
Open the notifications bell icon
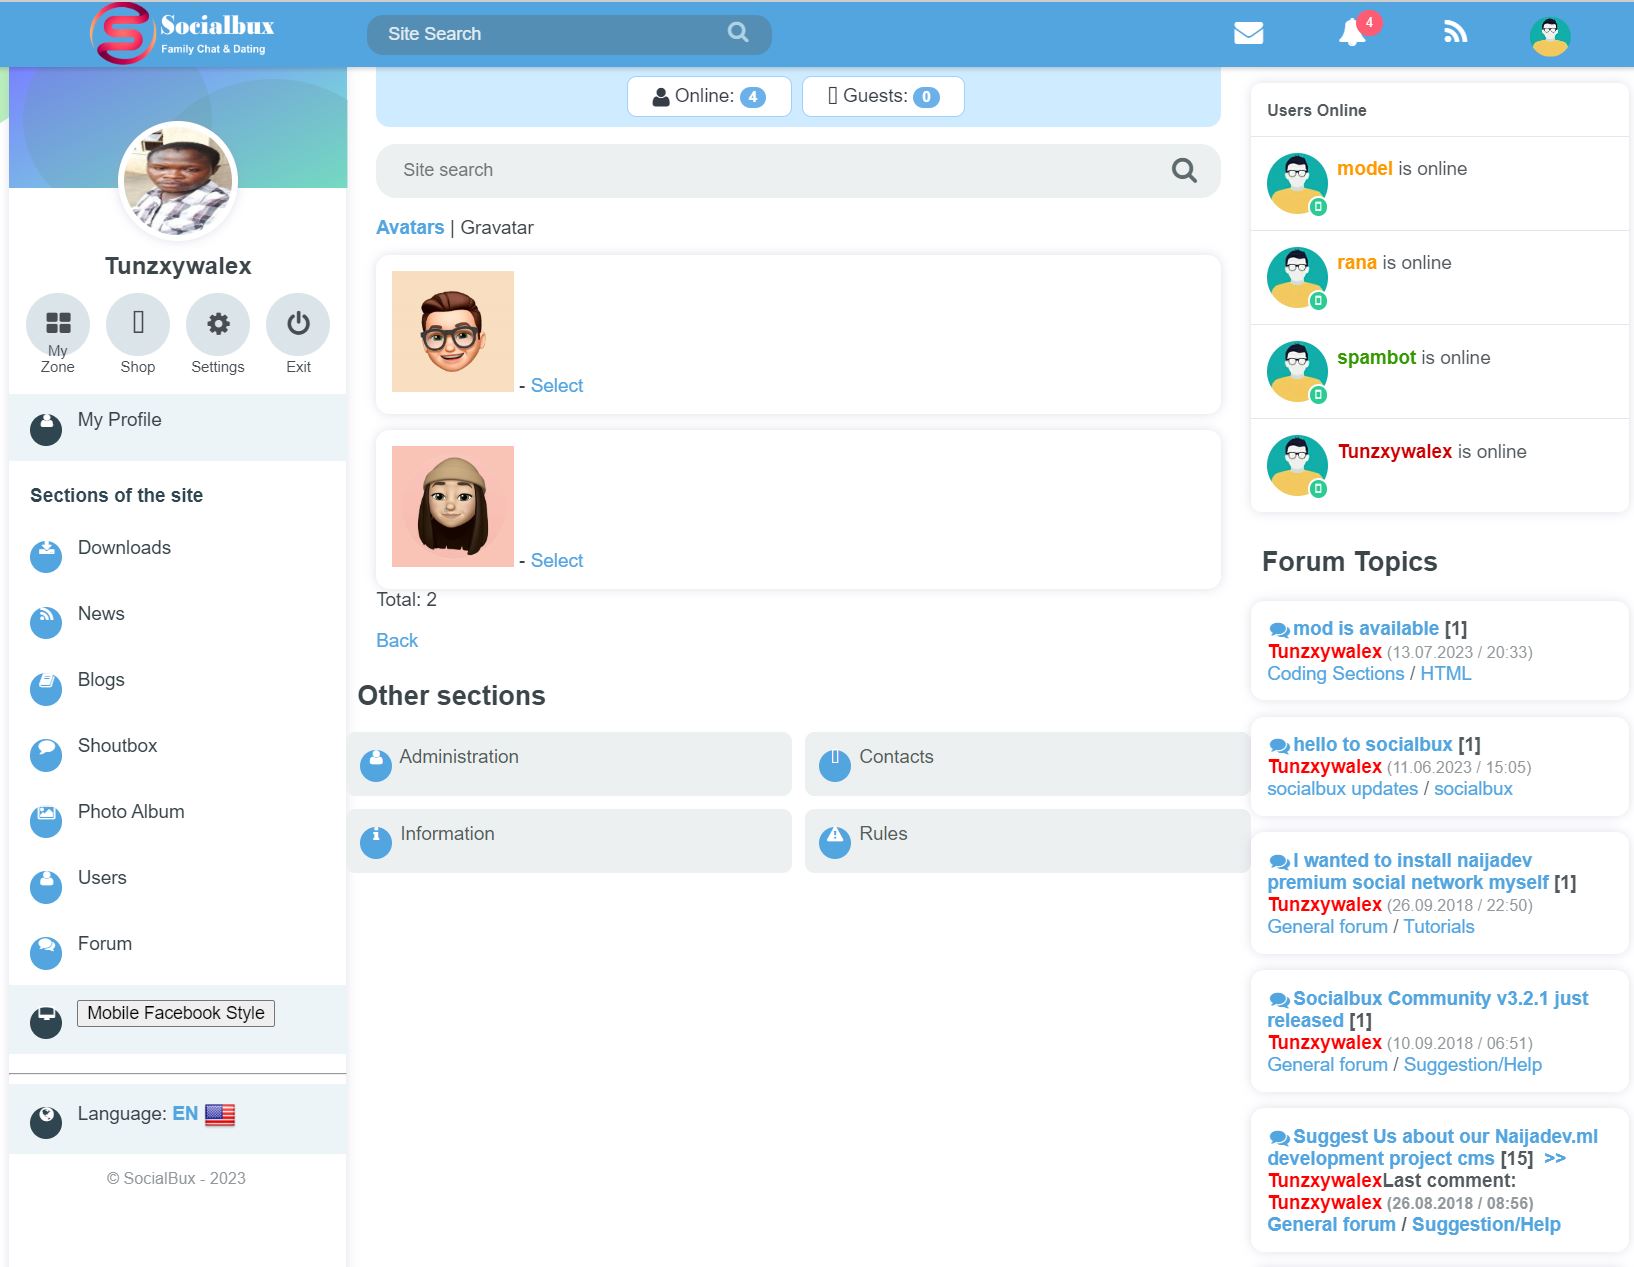pos(1352,32)
